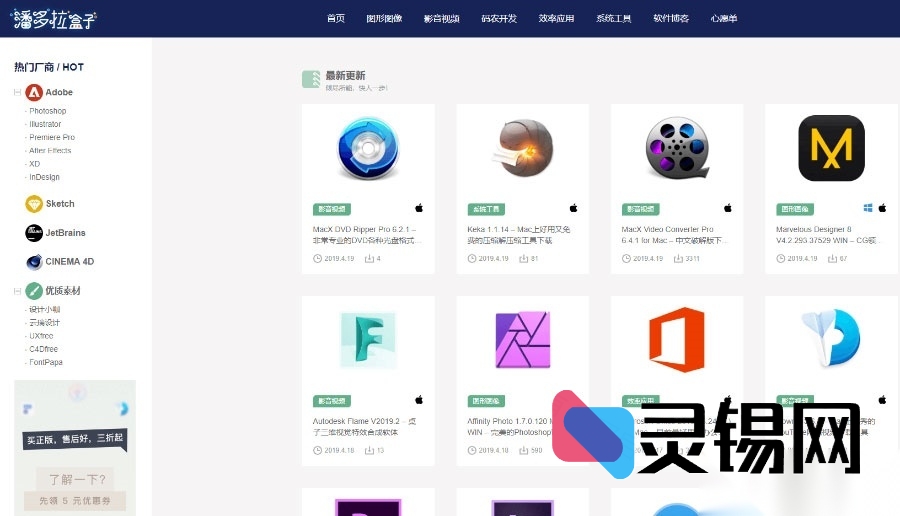Viewport: 900px width, 516px height.
Task: Click the Adobe logo icon in sidebar
Action: (34, 92)
